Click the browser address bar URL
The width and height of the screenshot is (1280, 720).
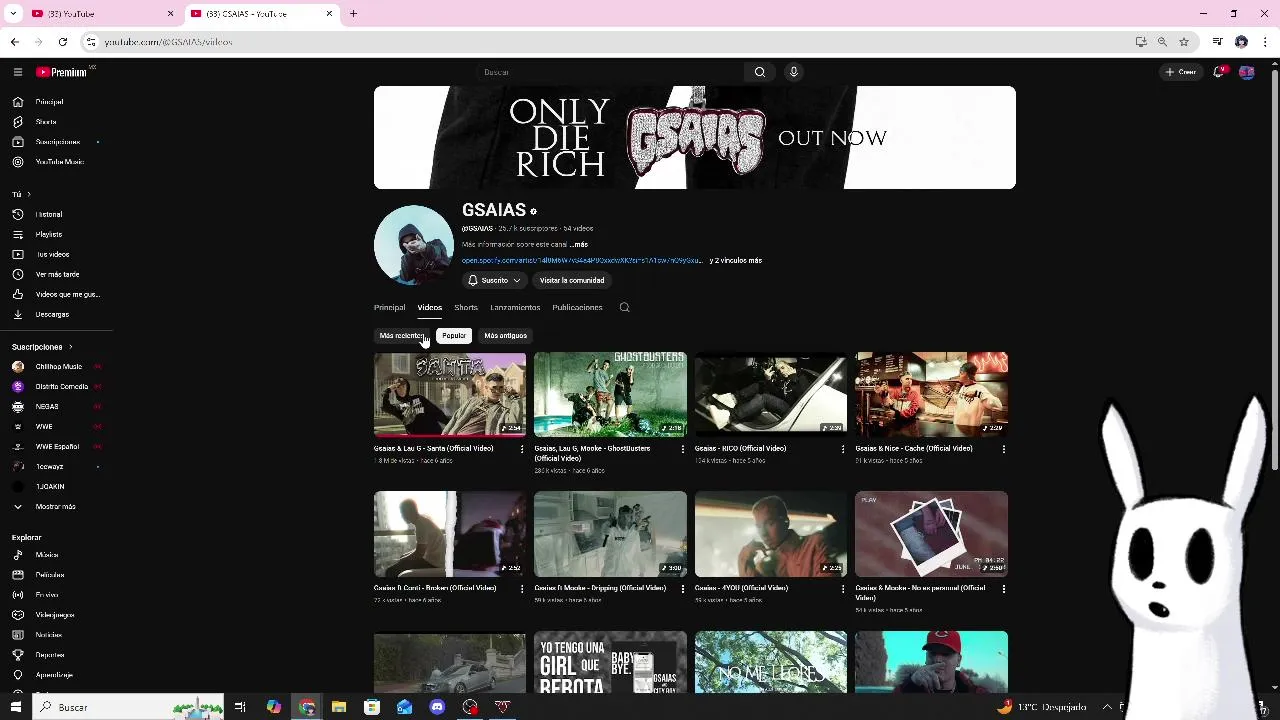tap(168, 42)
